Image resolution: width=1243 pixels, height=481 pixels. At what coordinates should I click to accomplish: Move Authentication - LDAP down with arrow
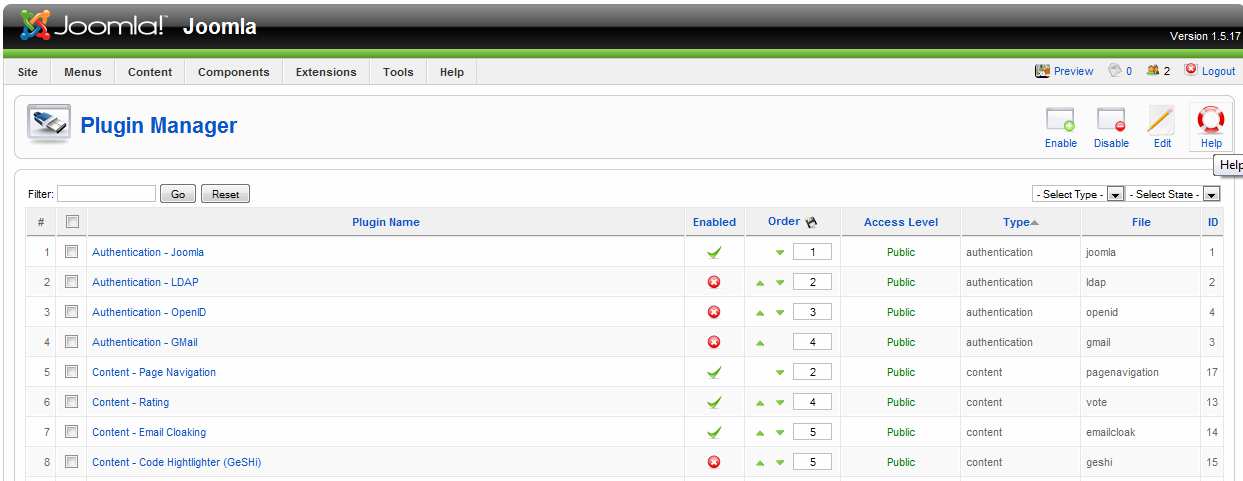coord(780,283)
